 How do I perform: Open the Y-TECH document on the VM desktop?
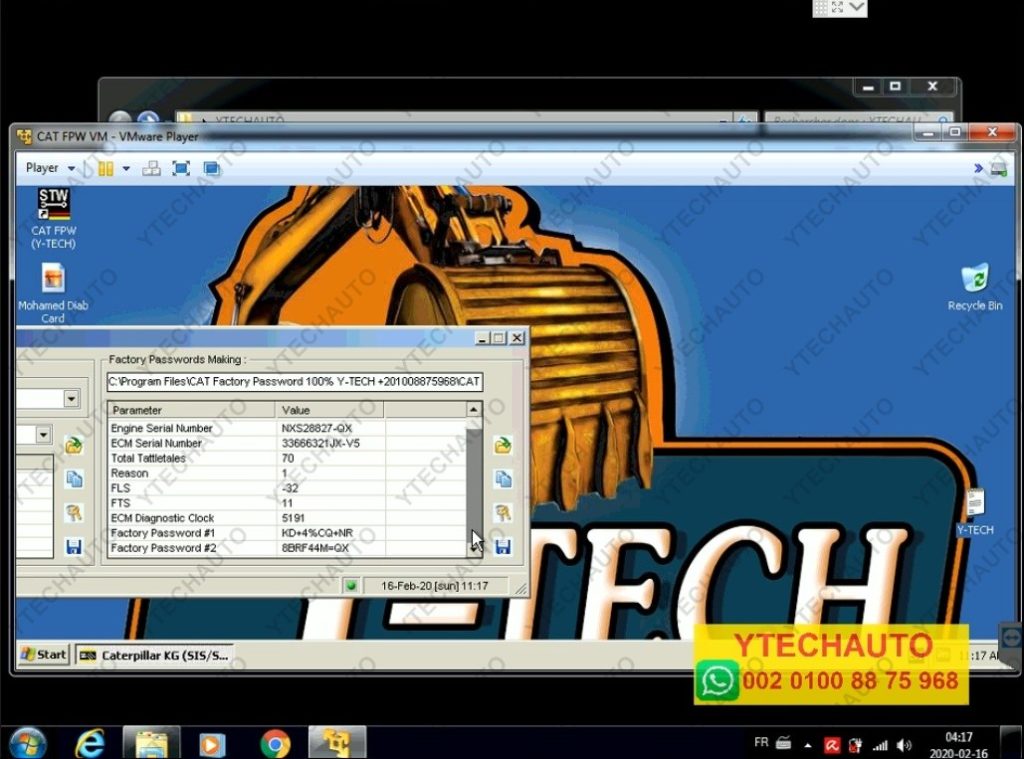[975, 513]
